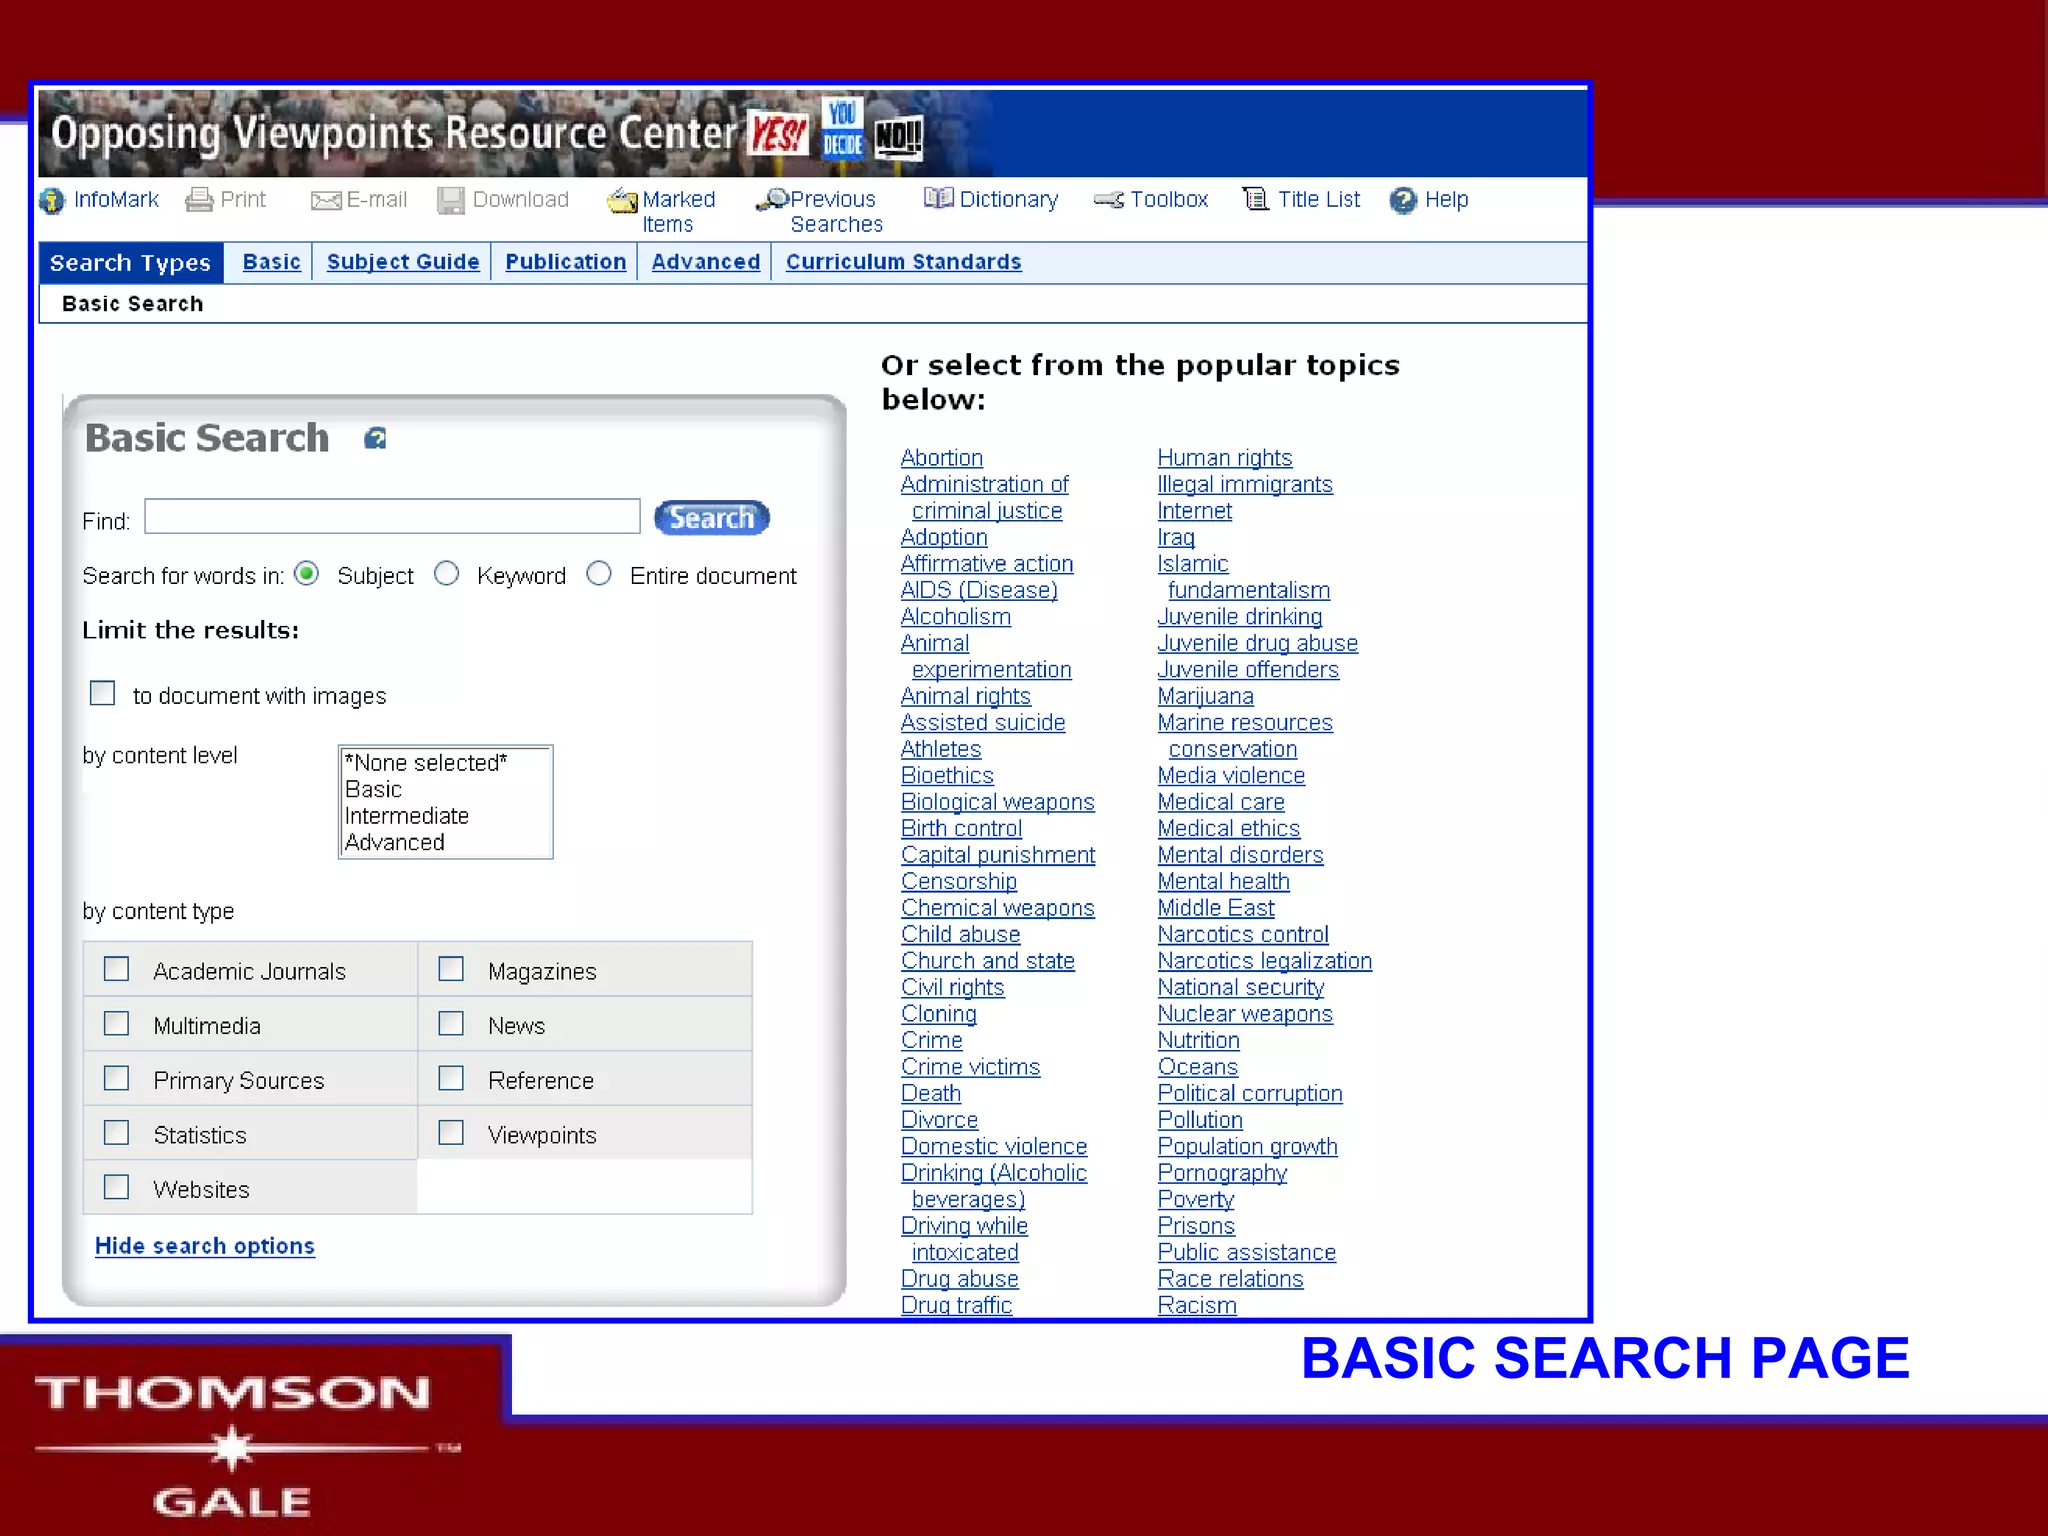Collapse options via Hide search options
This screenshot has width=2048, height=1536.
[204, 1246]
